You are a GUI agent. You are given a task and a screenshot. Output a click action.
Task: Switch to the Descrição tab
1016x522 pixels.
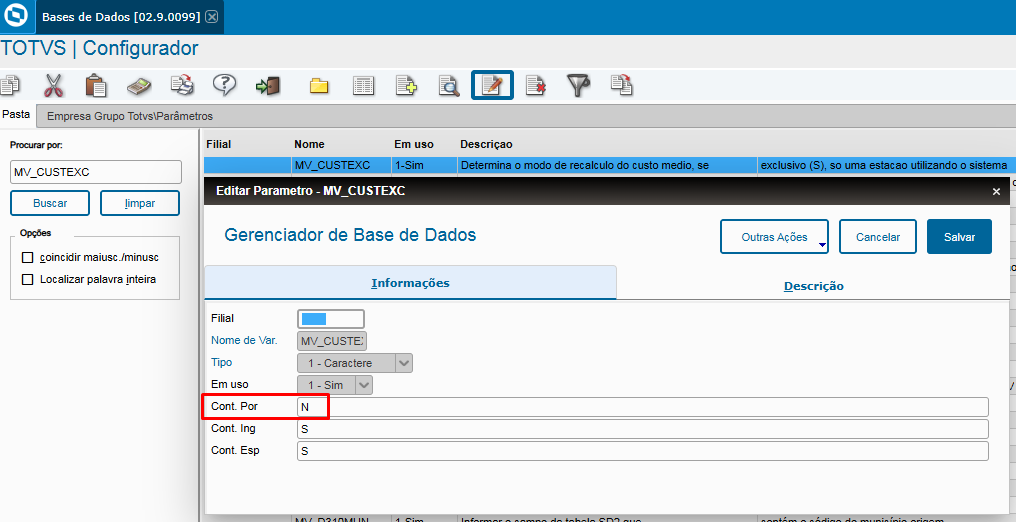(814, 286)
